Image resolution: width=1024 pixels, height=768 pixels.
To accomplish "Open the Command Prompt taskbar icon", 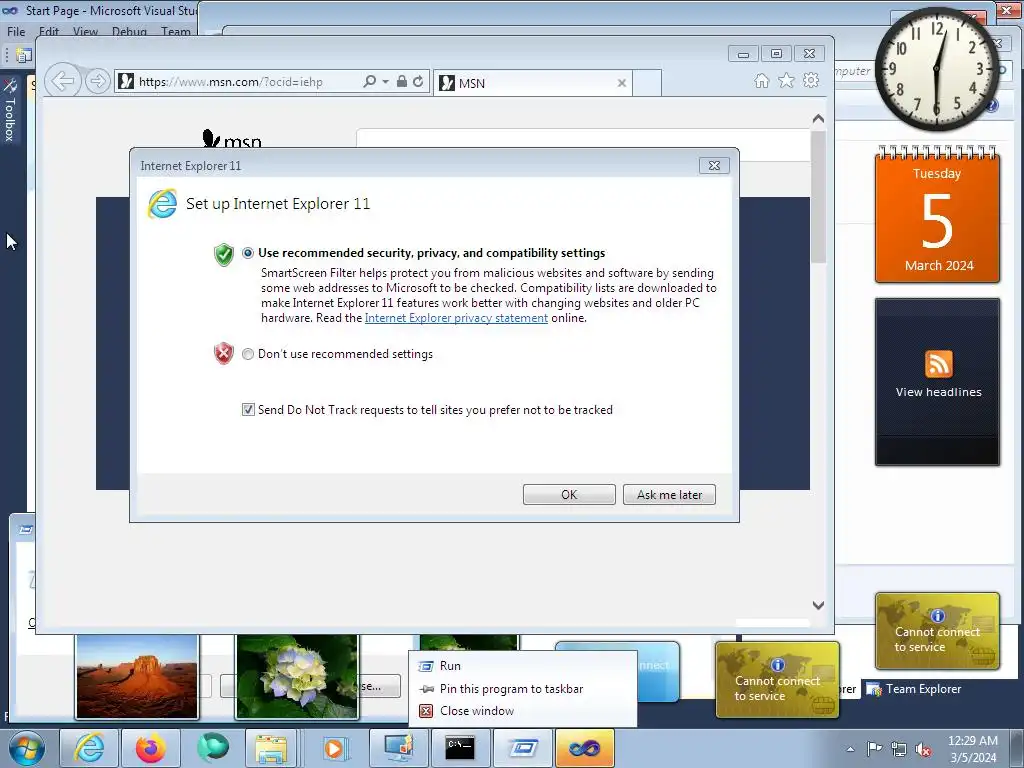I will [x=460, y=748].
